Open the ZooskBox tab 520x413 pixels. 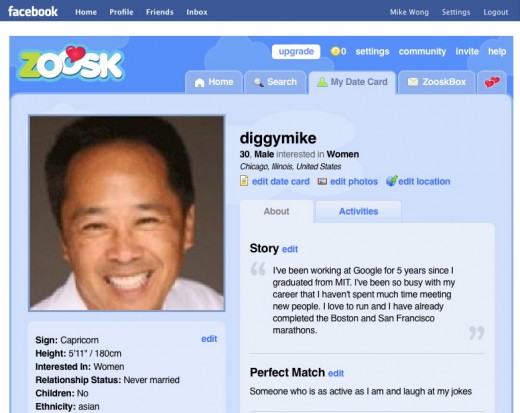[x=437, y=82]
